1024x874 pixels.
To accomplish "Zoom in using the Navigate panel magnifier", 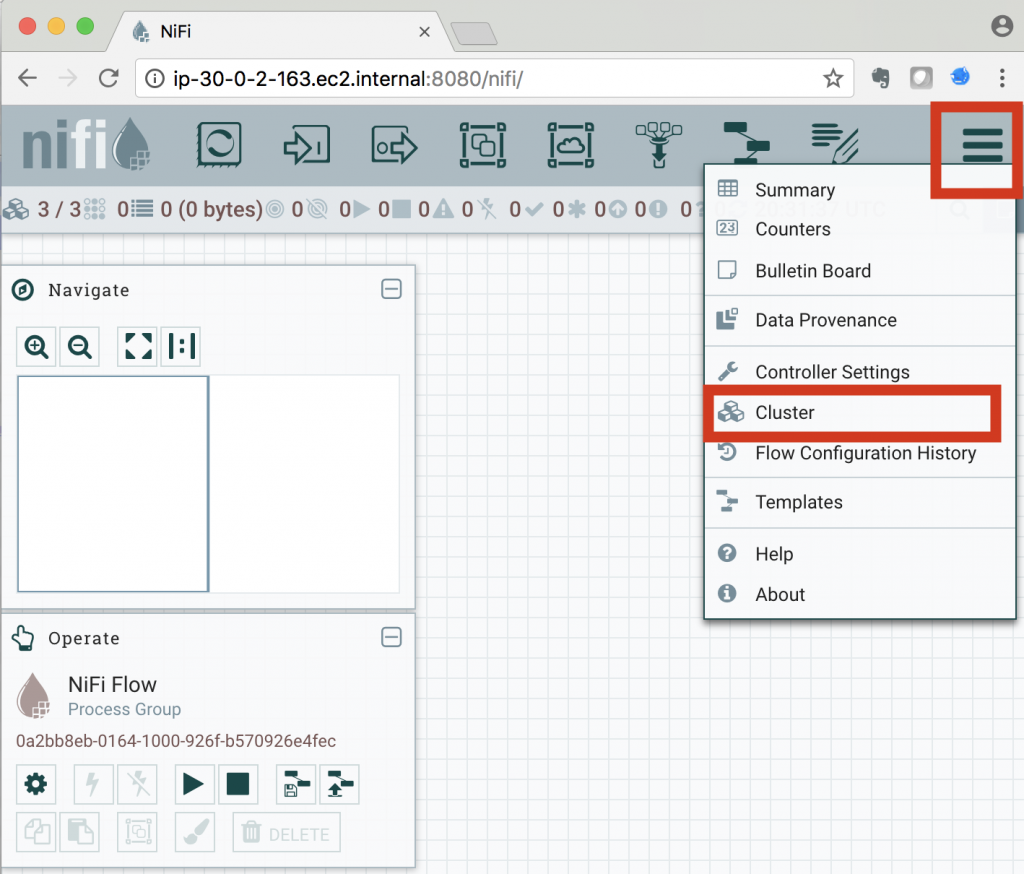I will pyautogui.click(x=36, y=347).
